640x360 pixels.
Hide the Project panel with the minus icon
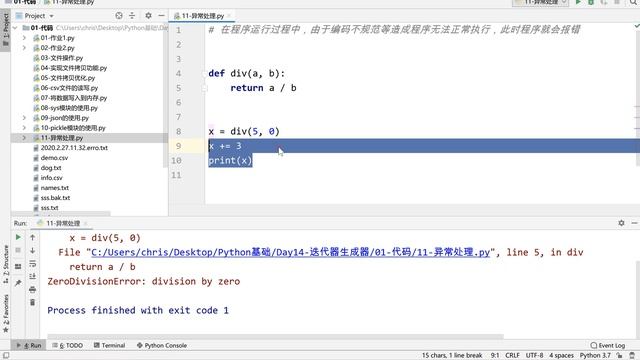point(161,16)
